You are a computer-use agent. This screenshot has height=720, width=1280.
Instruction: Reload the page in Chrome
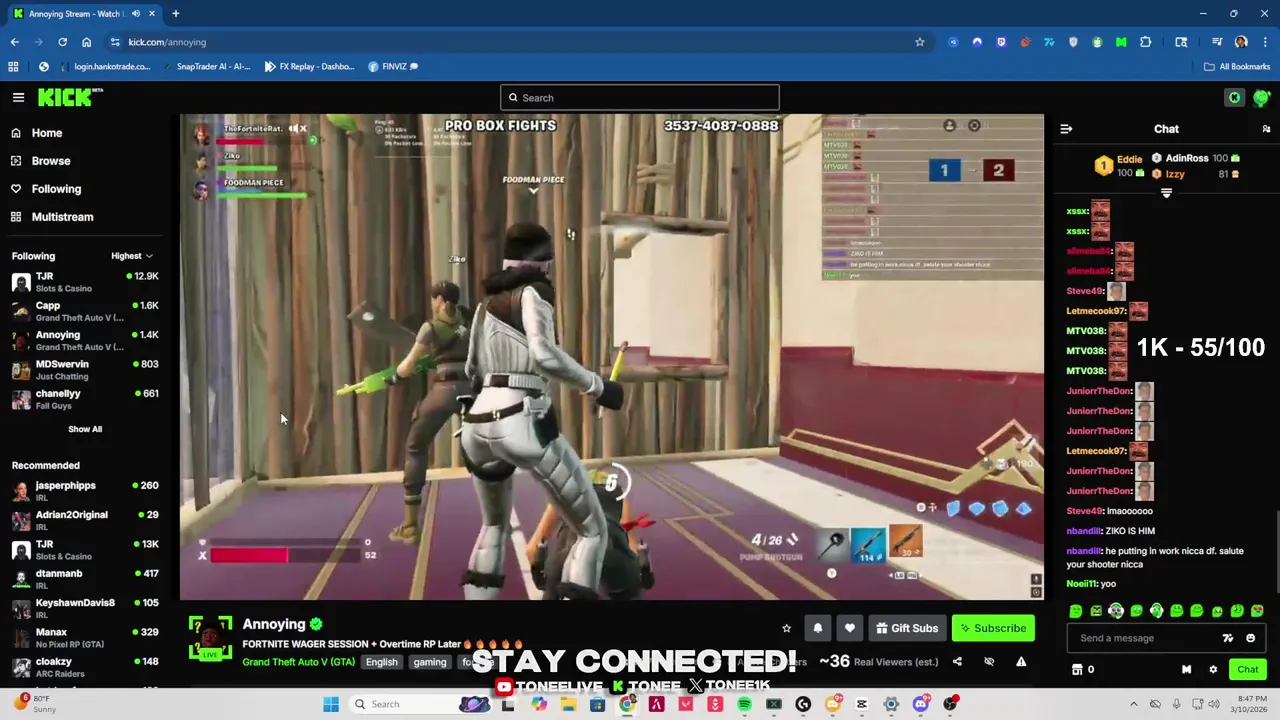[x=62, y=42]
